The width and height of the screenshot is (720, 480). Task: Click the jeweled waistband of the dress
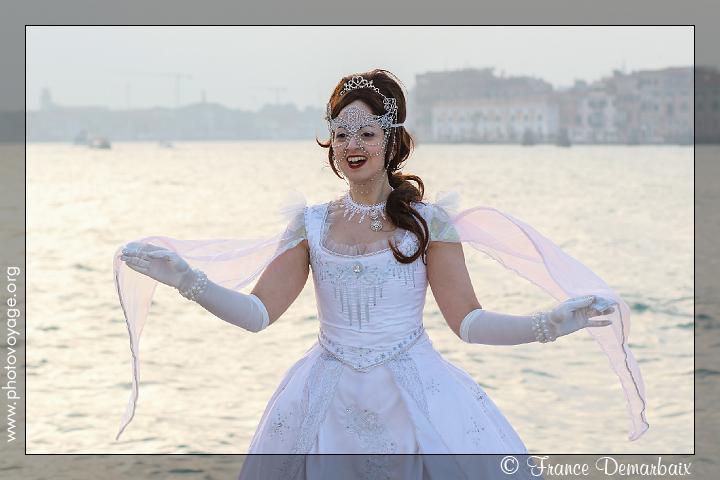point(370,352)
